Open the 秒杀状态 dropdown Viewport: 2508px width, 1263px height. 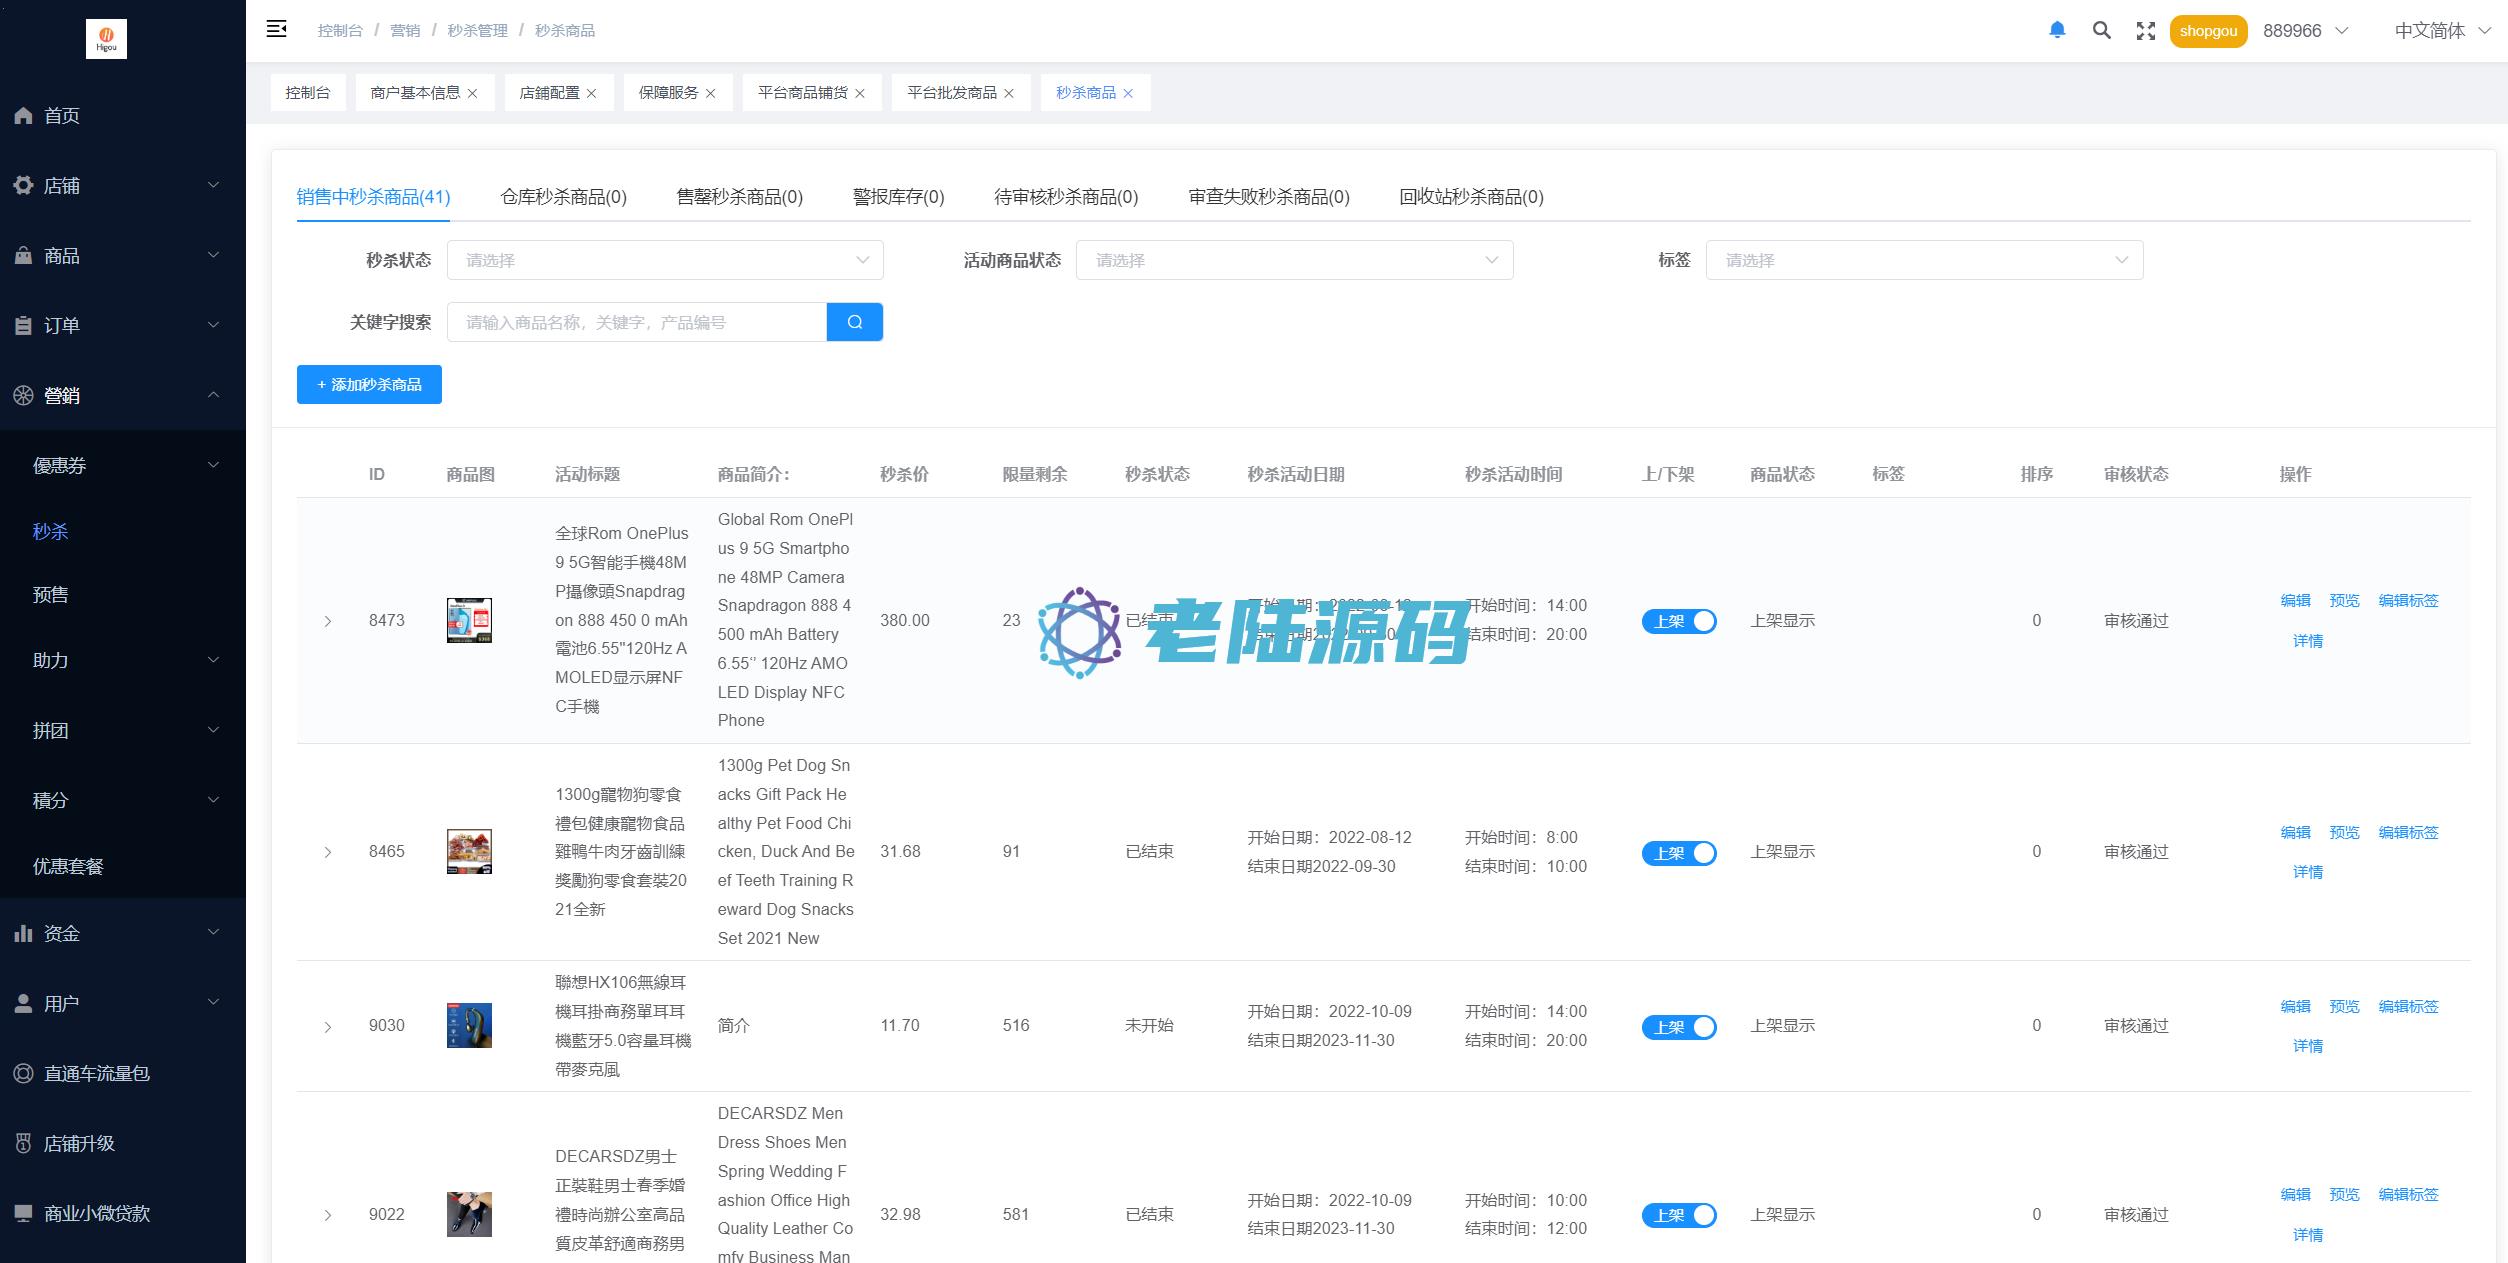pos(665,260)
